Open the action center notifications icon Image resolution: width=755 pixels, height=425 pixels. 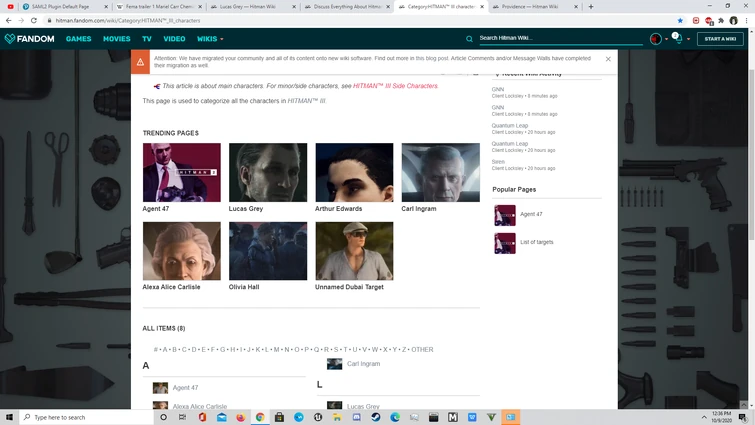(743, 417)
